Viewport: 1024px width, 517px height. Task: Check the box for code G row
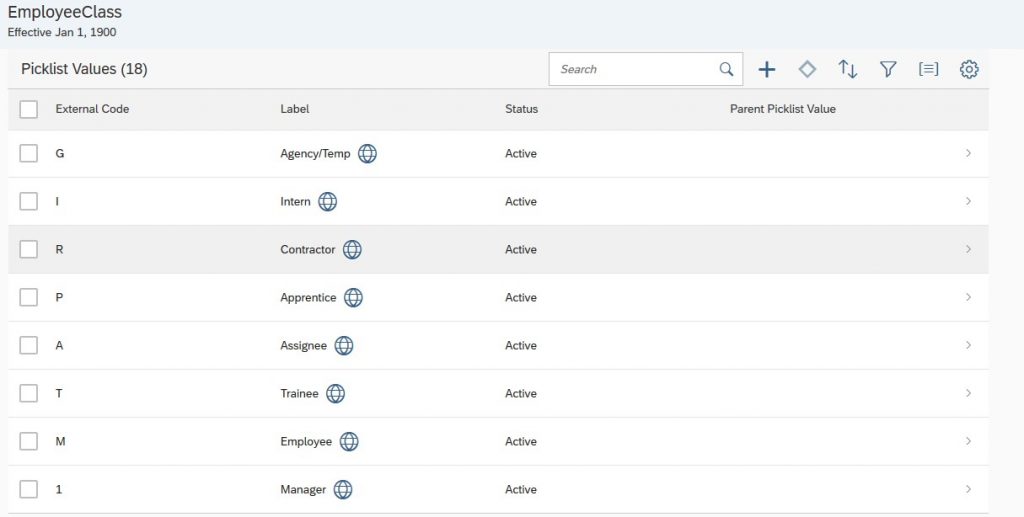click(x=29, y=153)
